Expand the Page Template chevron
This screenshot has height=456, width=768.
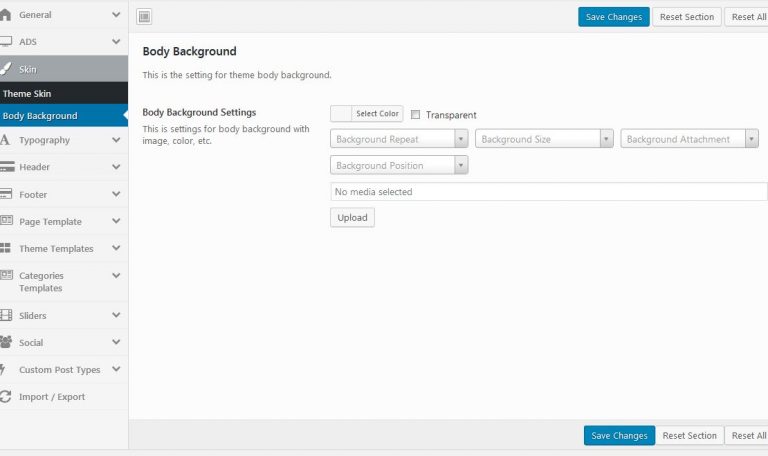tap(116, 221)
